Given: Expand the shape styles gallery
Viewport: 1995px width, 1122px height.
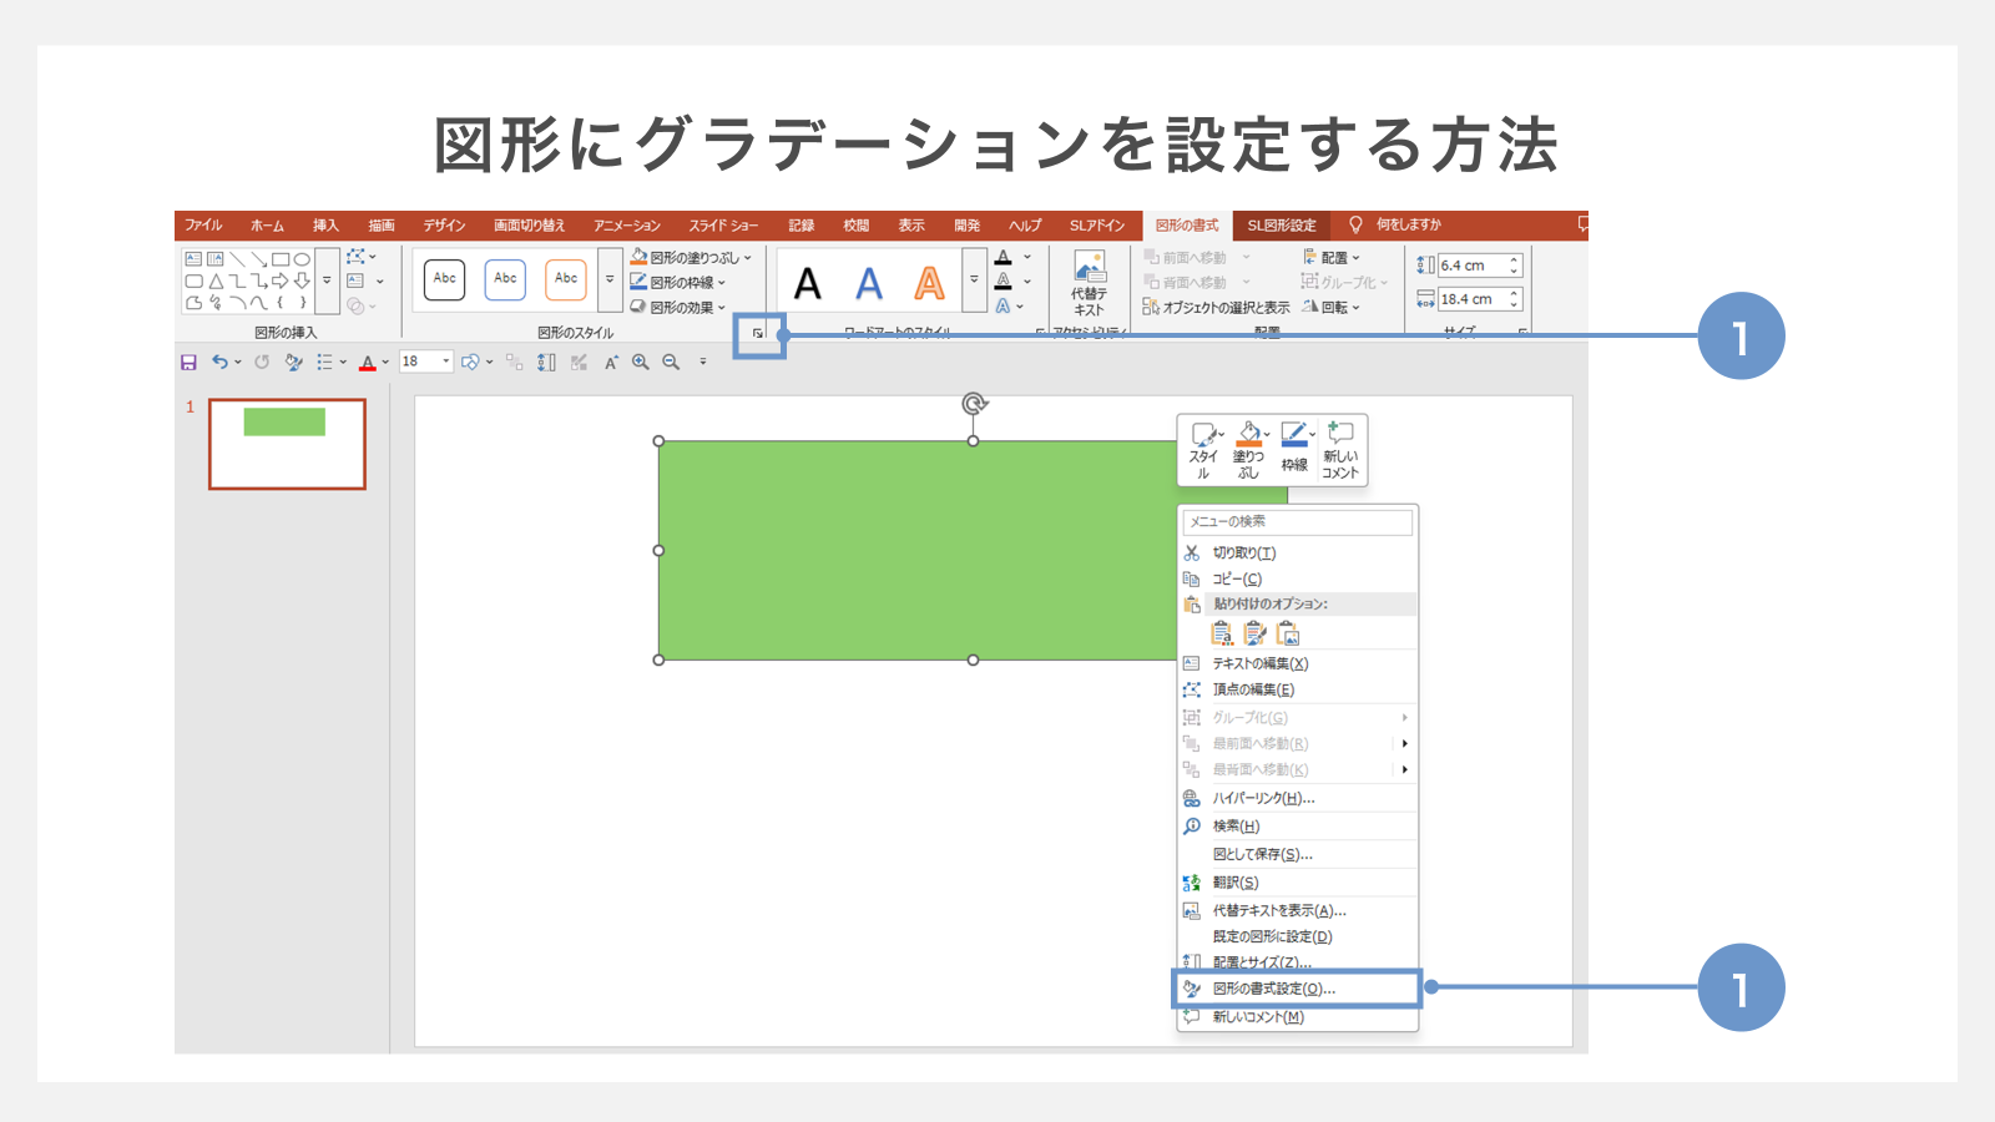Looking at the screenshot, I should tap(610, 280).
